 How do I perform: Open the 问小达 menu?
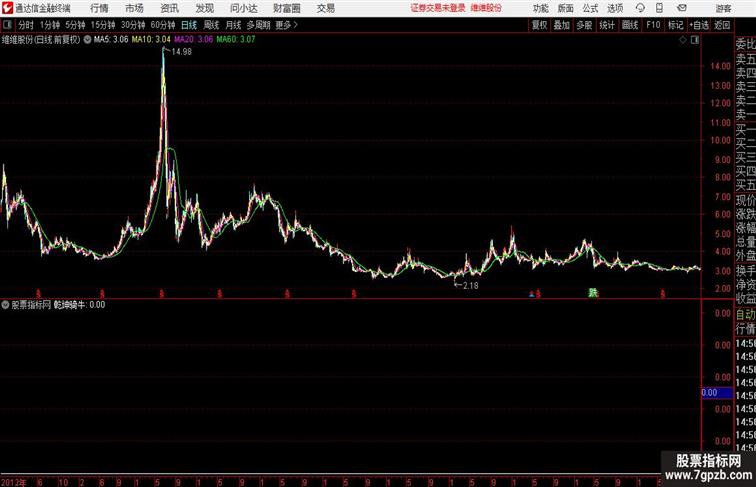pos(244,8)
